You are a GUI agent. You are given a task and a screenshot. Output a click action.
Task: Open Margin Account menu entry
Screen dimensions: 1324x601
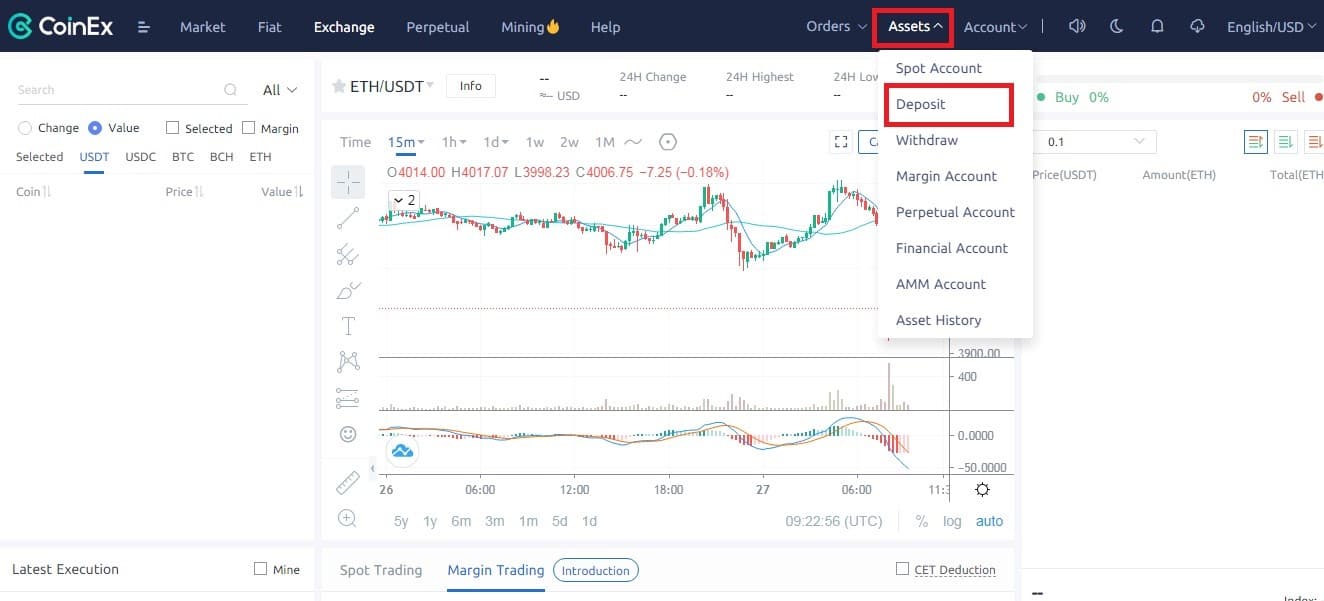946,176
